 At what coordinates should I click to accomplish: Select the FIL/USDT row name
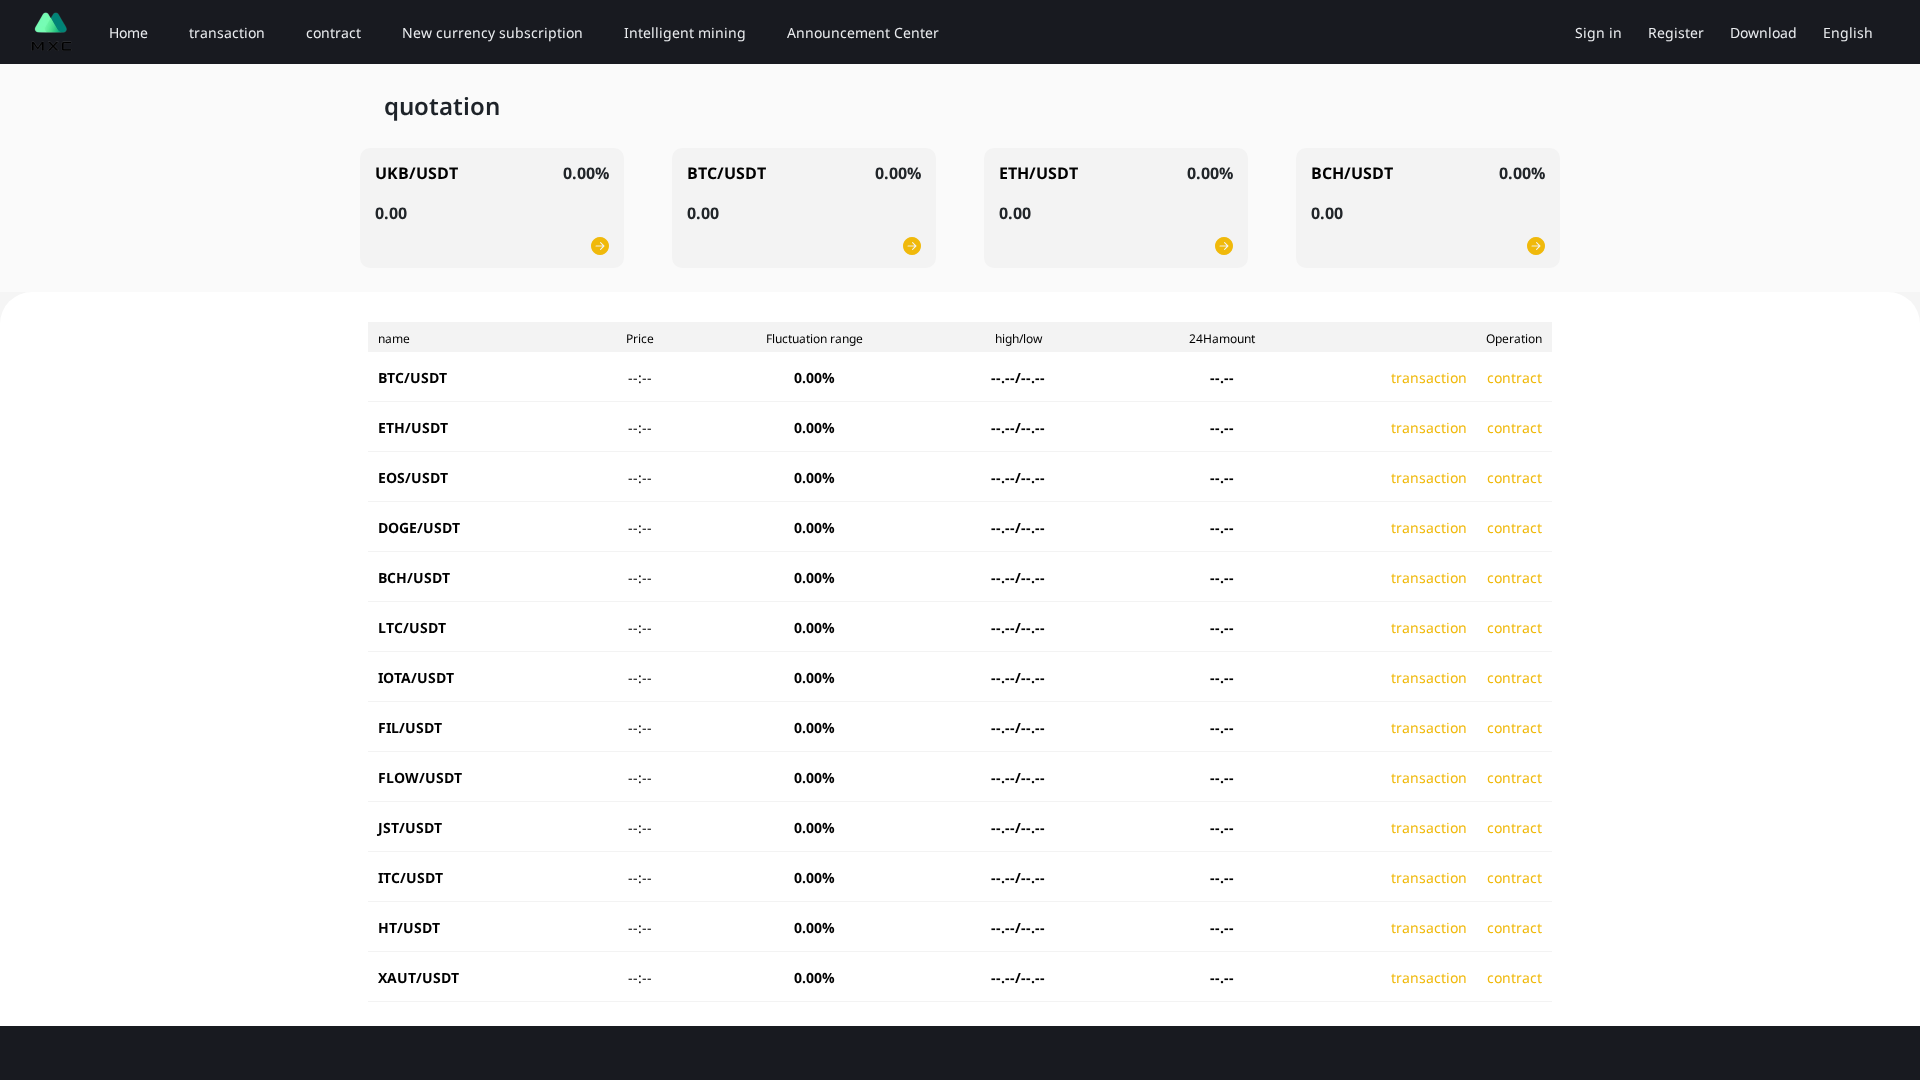point(410,728)
